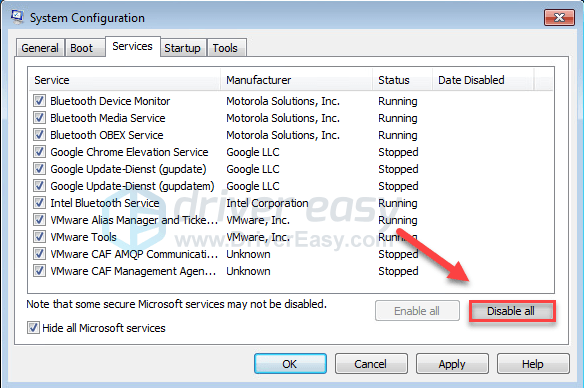The width and height of the screenshot is (584, 388).
Task: Select the Bluetooth Device Monitor row name
Action: [x=110, y=101]
